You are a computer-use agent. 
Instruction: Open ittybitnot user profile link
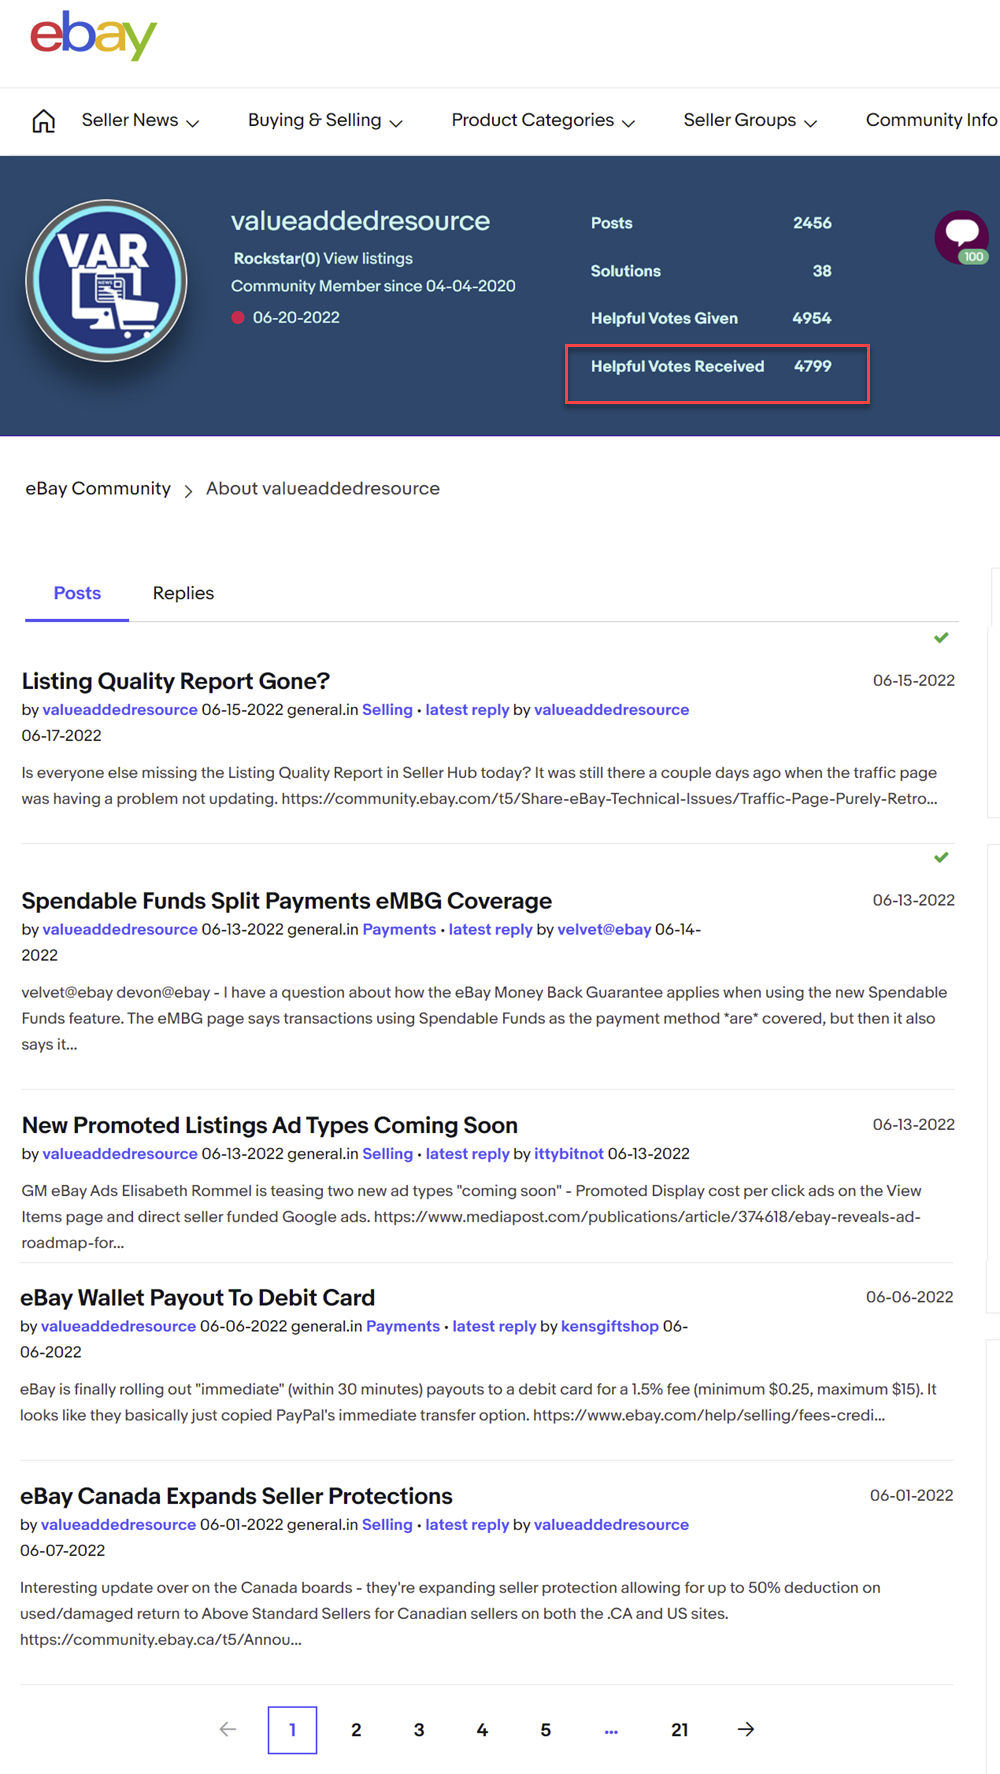pyautogui.click(x=569, y=1154)
